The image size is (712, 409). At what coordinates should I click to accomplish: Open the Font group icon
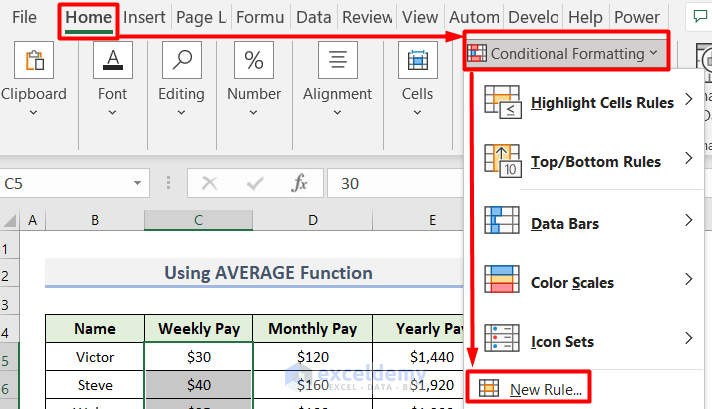[113, 60]
